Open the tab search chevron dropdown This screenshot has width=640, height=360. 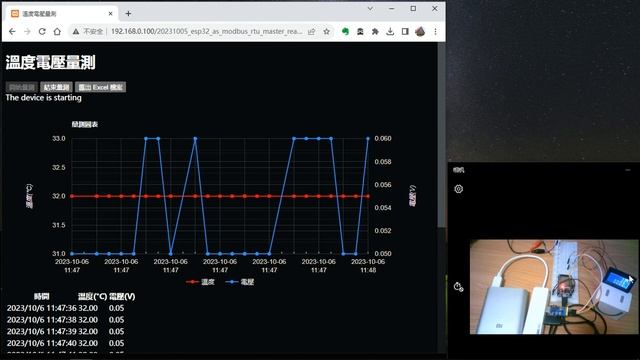[370, 8]
